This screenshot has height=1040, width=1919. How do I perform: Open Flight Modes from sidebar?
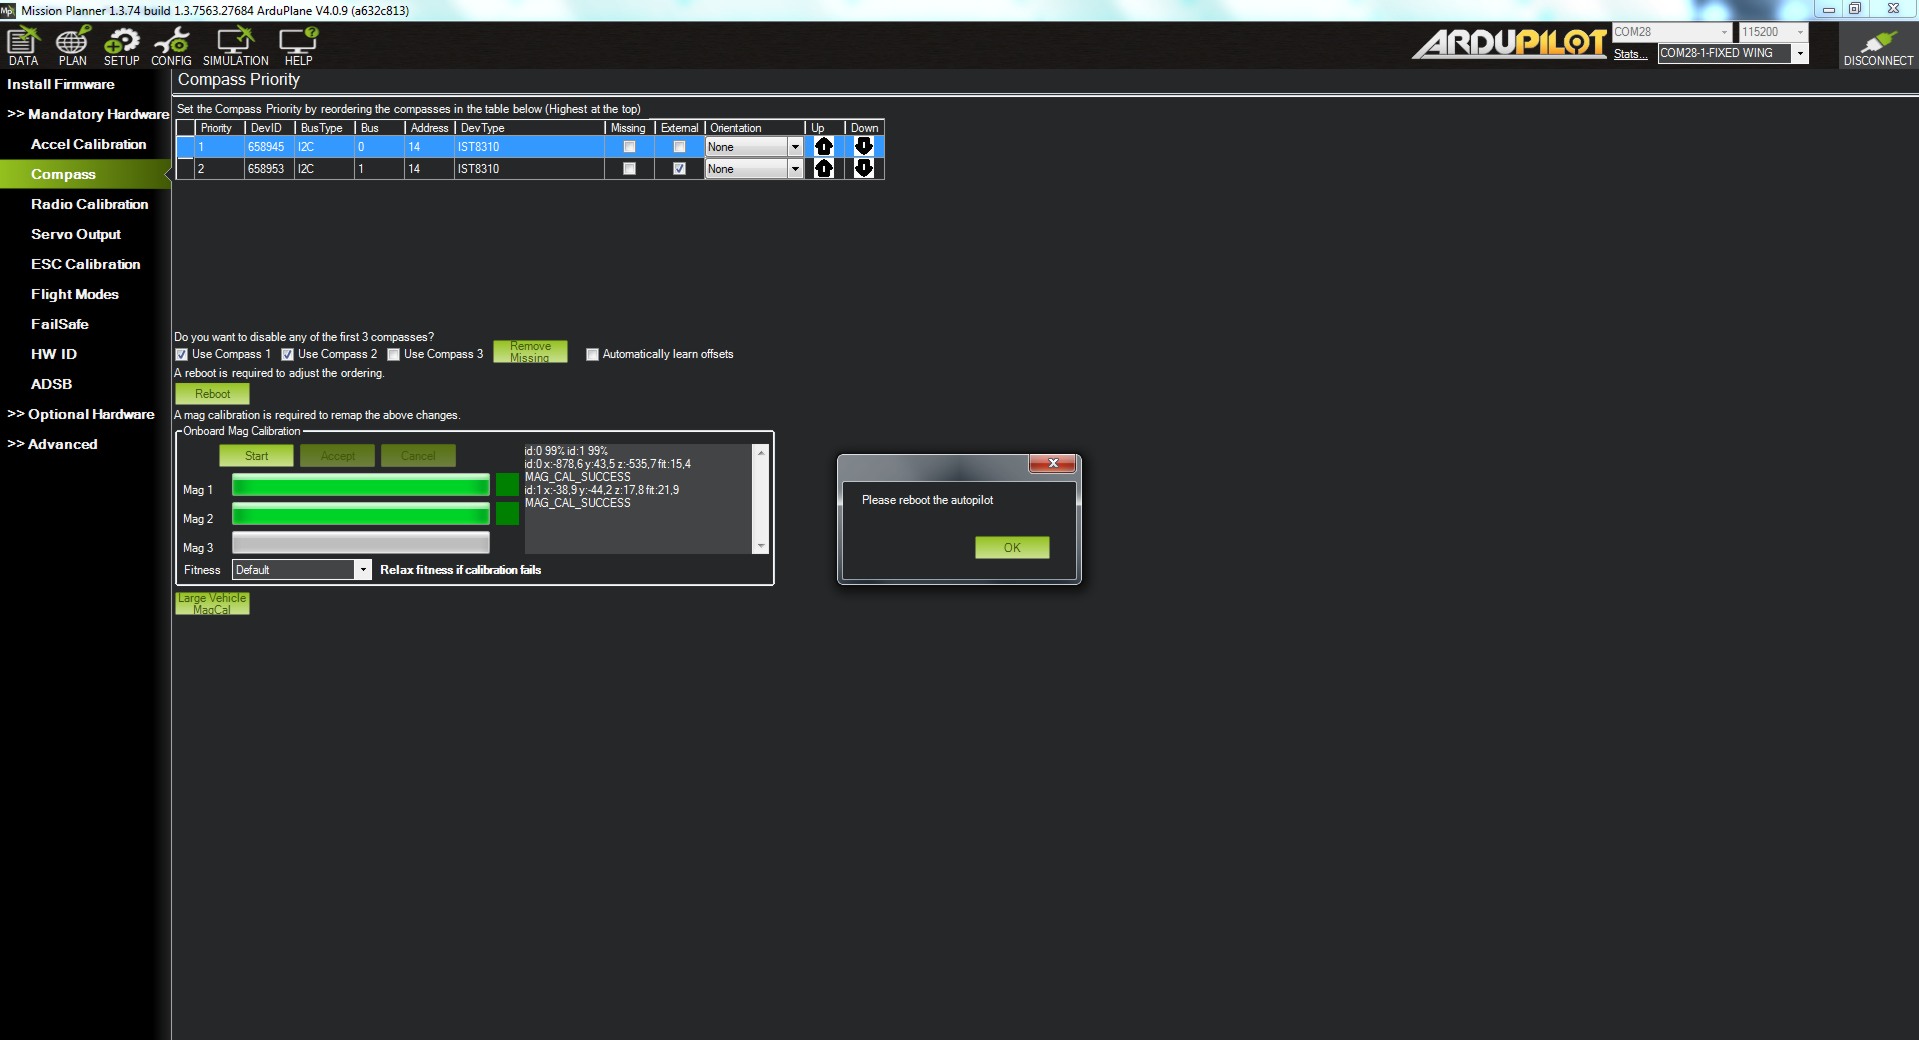pyautogui.click(x=74, y=294)
